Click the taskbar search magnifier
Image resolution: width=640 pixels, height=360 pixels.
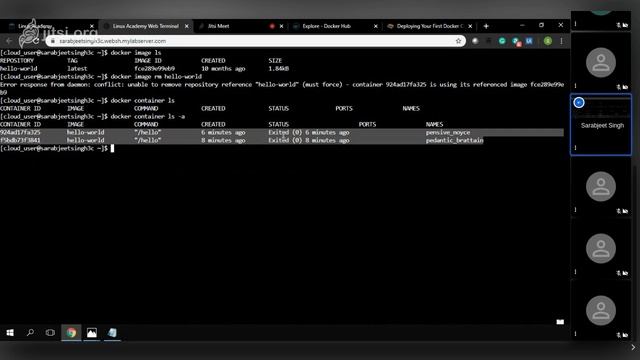[x=30, y=333]
